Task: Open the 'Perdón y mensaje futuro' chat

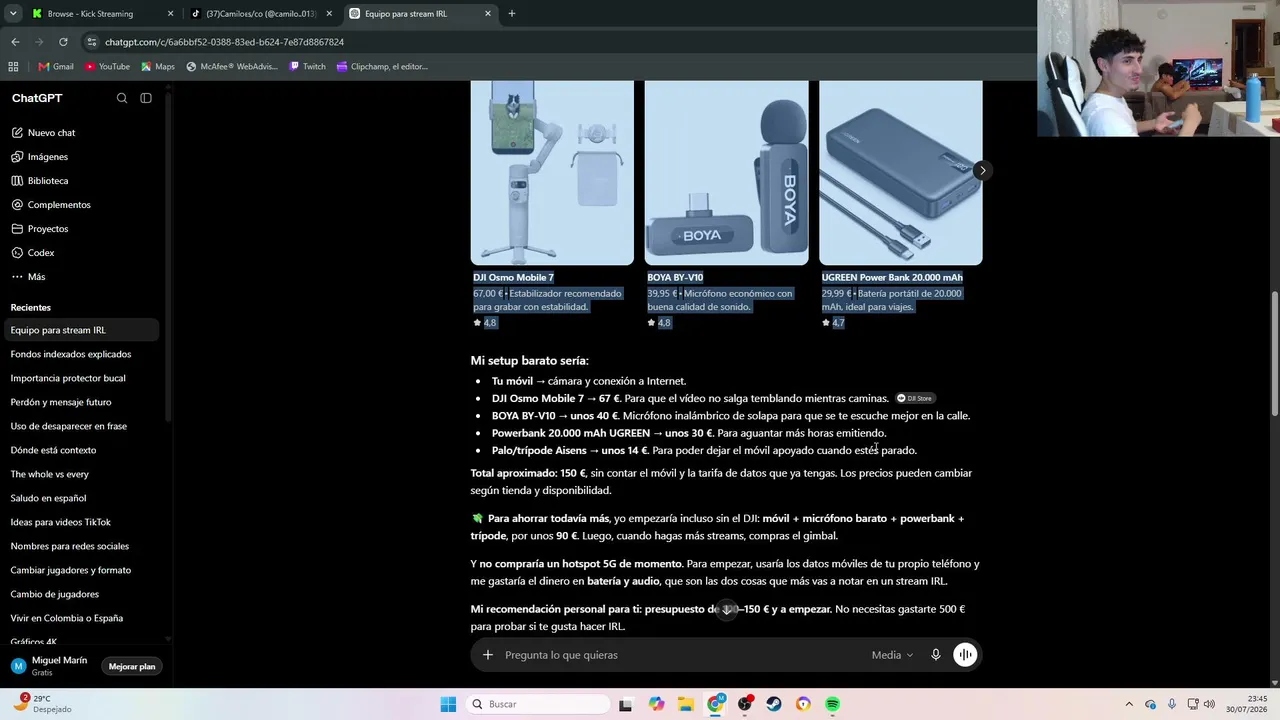Action: (x=80, y=402)
